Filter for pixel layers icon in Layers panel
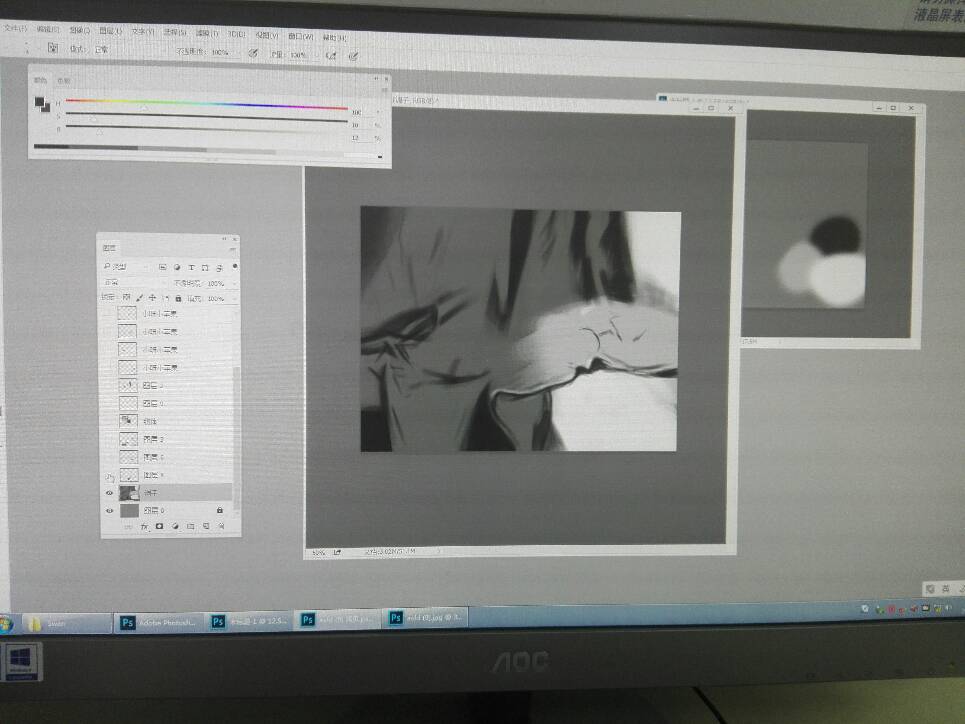965x724 pixels. pos(162,267)
